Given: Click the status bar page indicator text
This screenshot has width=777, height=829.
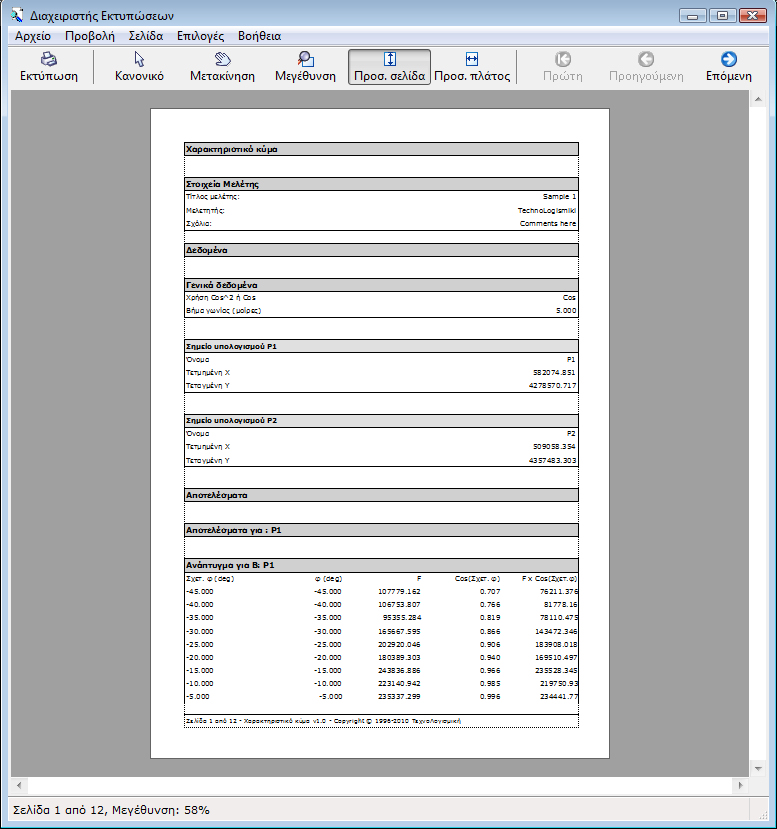Looking at the screenshot, I should point(110,810).
